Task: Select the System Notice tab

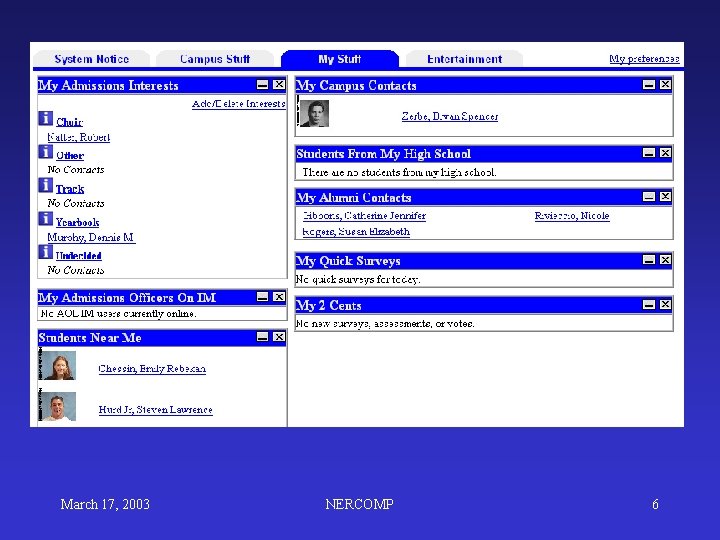Action: coord(91,59)
